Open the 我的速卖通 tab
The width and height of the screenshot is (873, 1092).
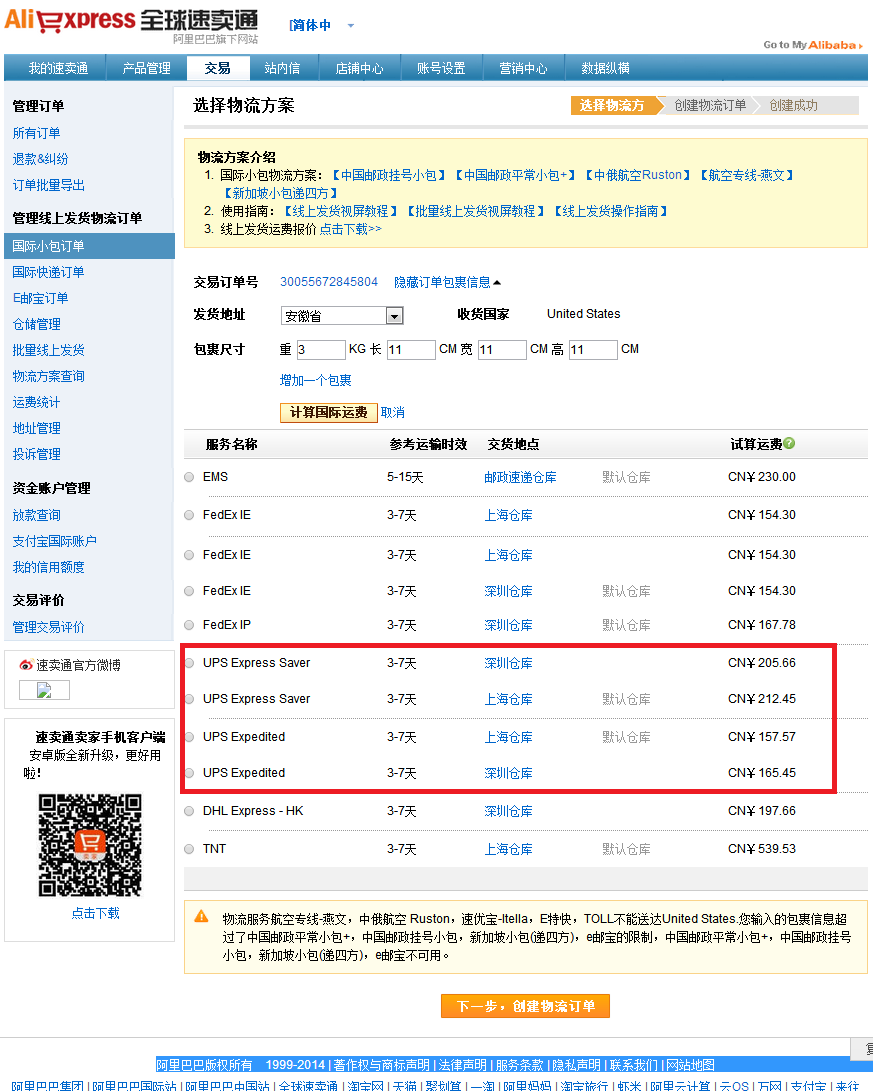[x=58, y=68]
